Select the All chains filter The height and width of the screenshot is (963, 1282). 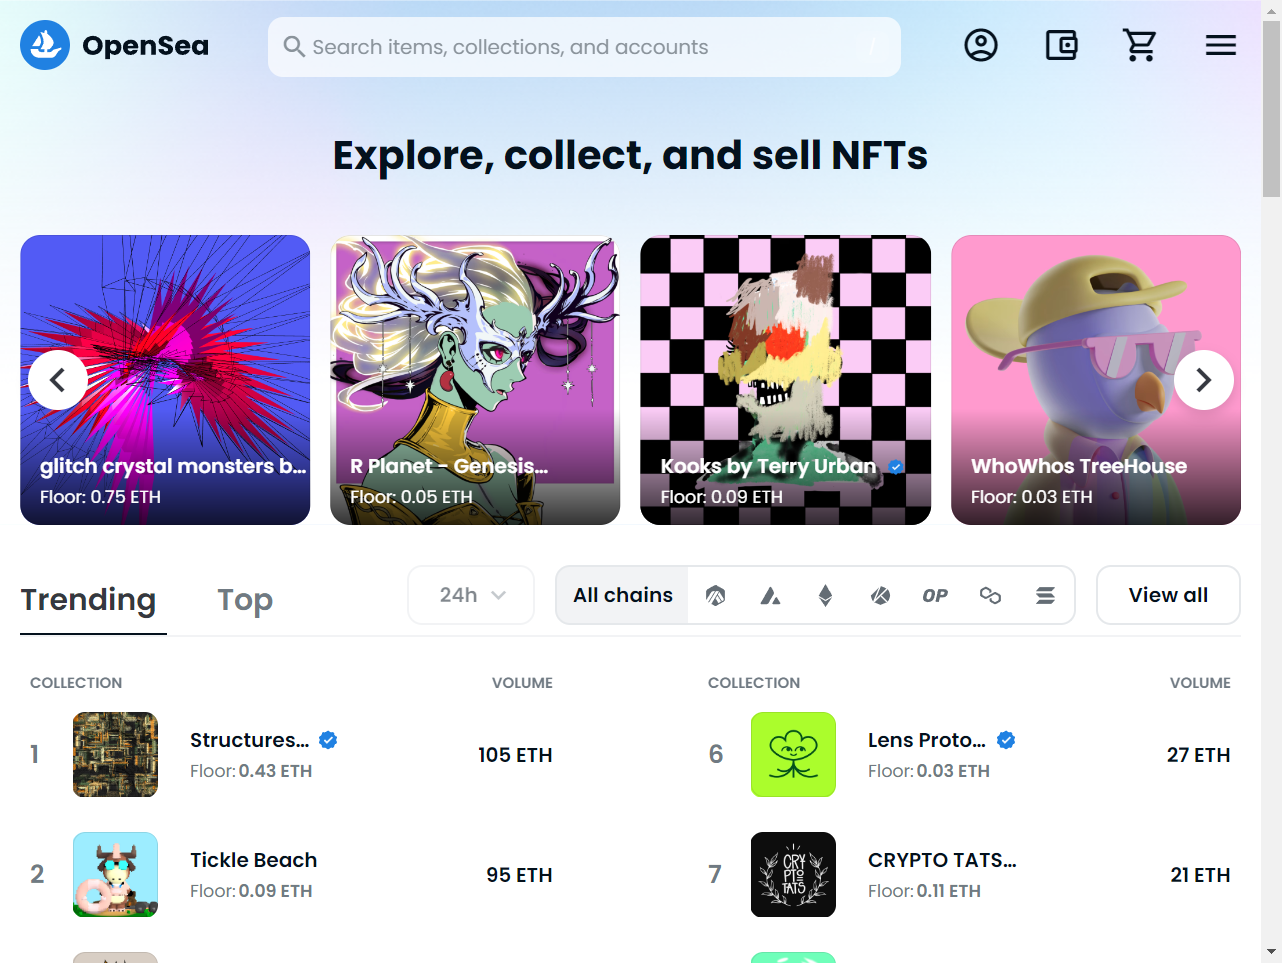[622, 596]
